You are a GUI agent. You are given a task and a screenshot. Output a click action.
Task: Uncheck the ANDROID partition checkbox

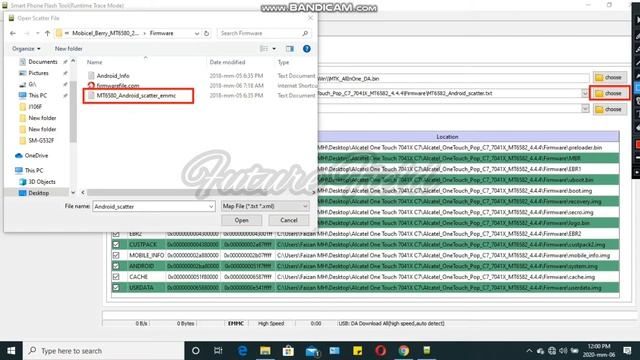coord(116,266)
